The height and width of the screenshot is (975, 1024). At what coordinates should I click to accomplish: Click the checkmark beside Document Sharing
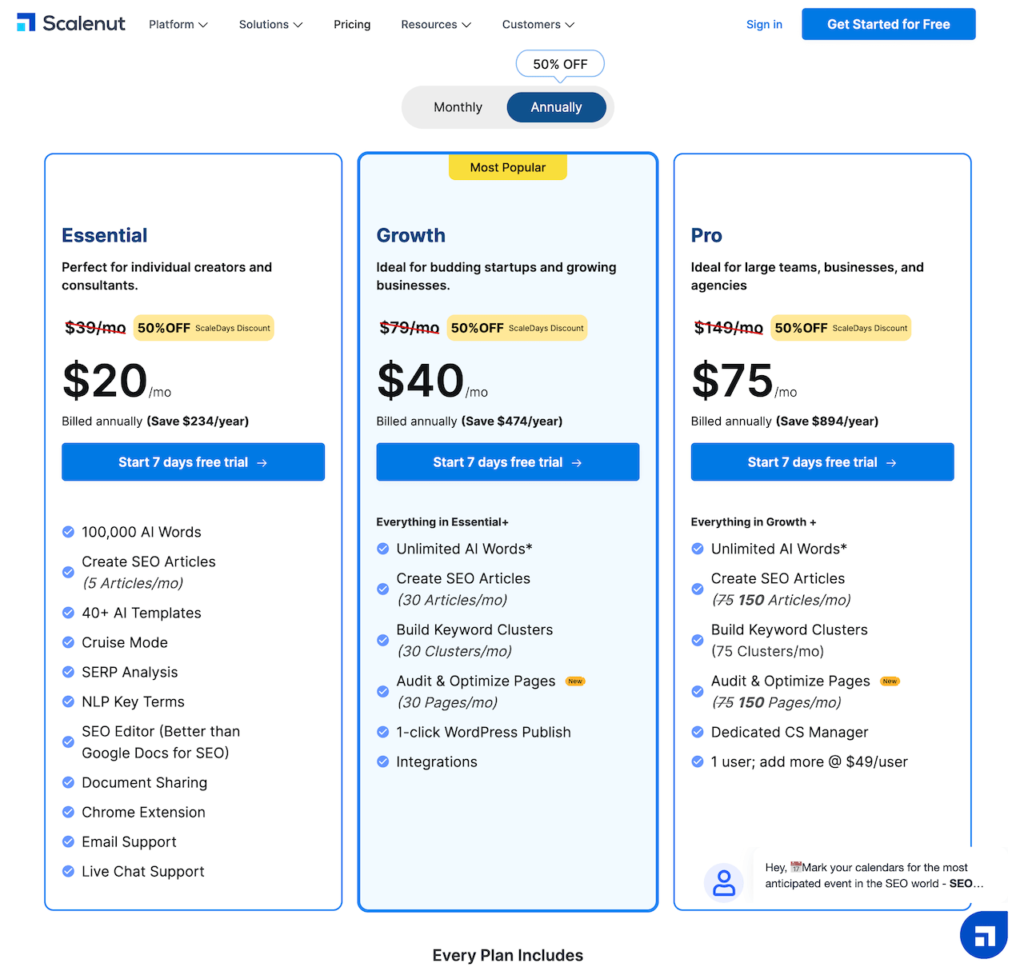[68, 782]
